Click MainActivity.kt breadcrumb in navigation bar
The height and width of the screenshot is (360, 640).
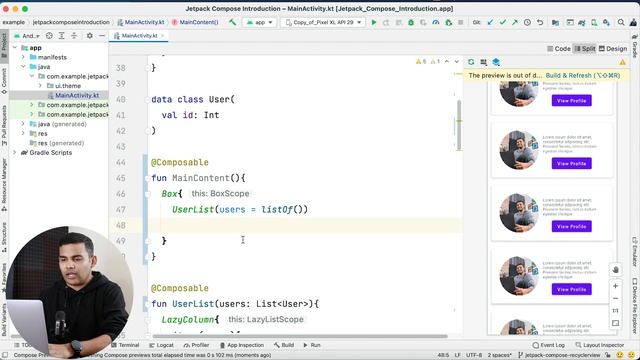click(x=141, y=22)
